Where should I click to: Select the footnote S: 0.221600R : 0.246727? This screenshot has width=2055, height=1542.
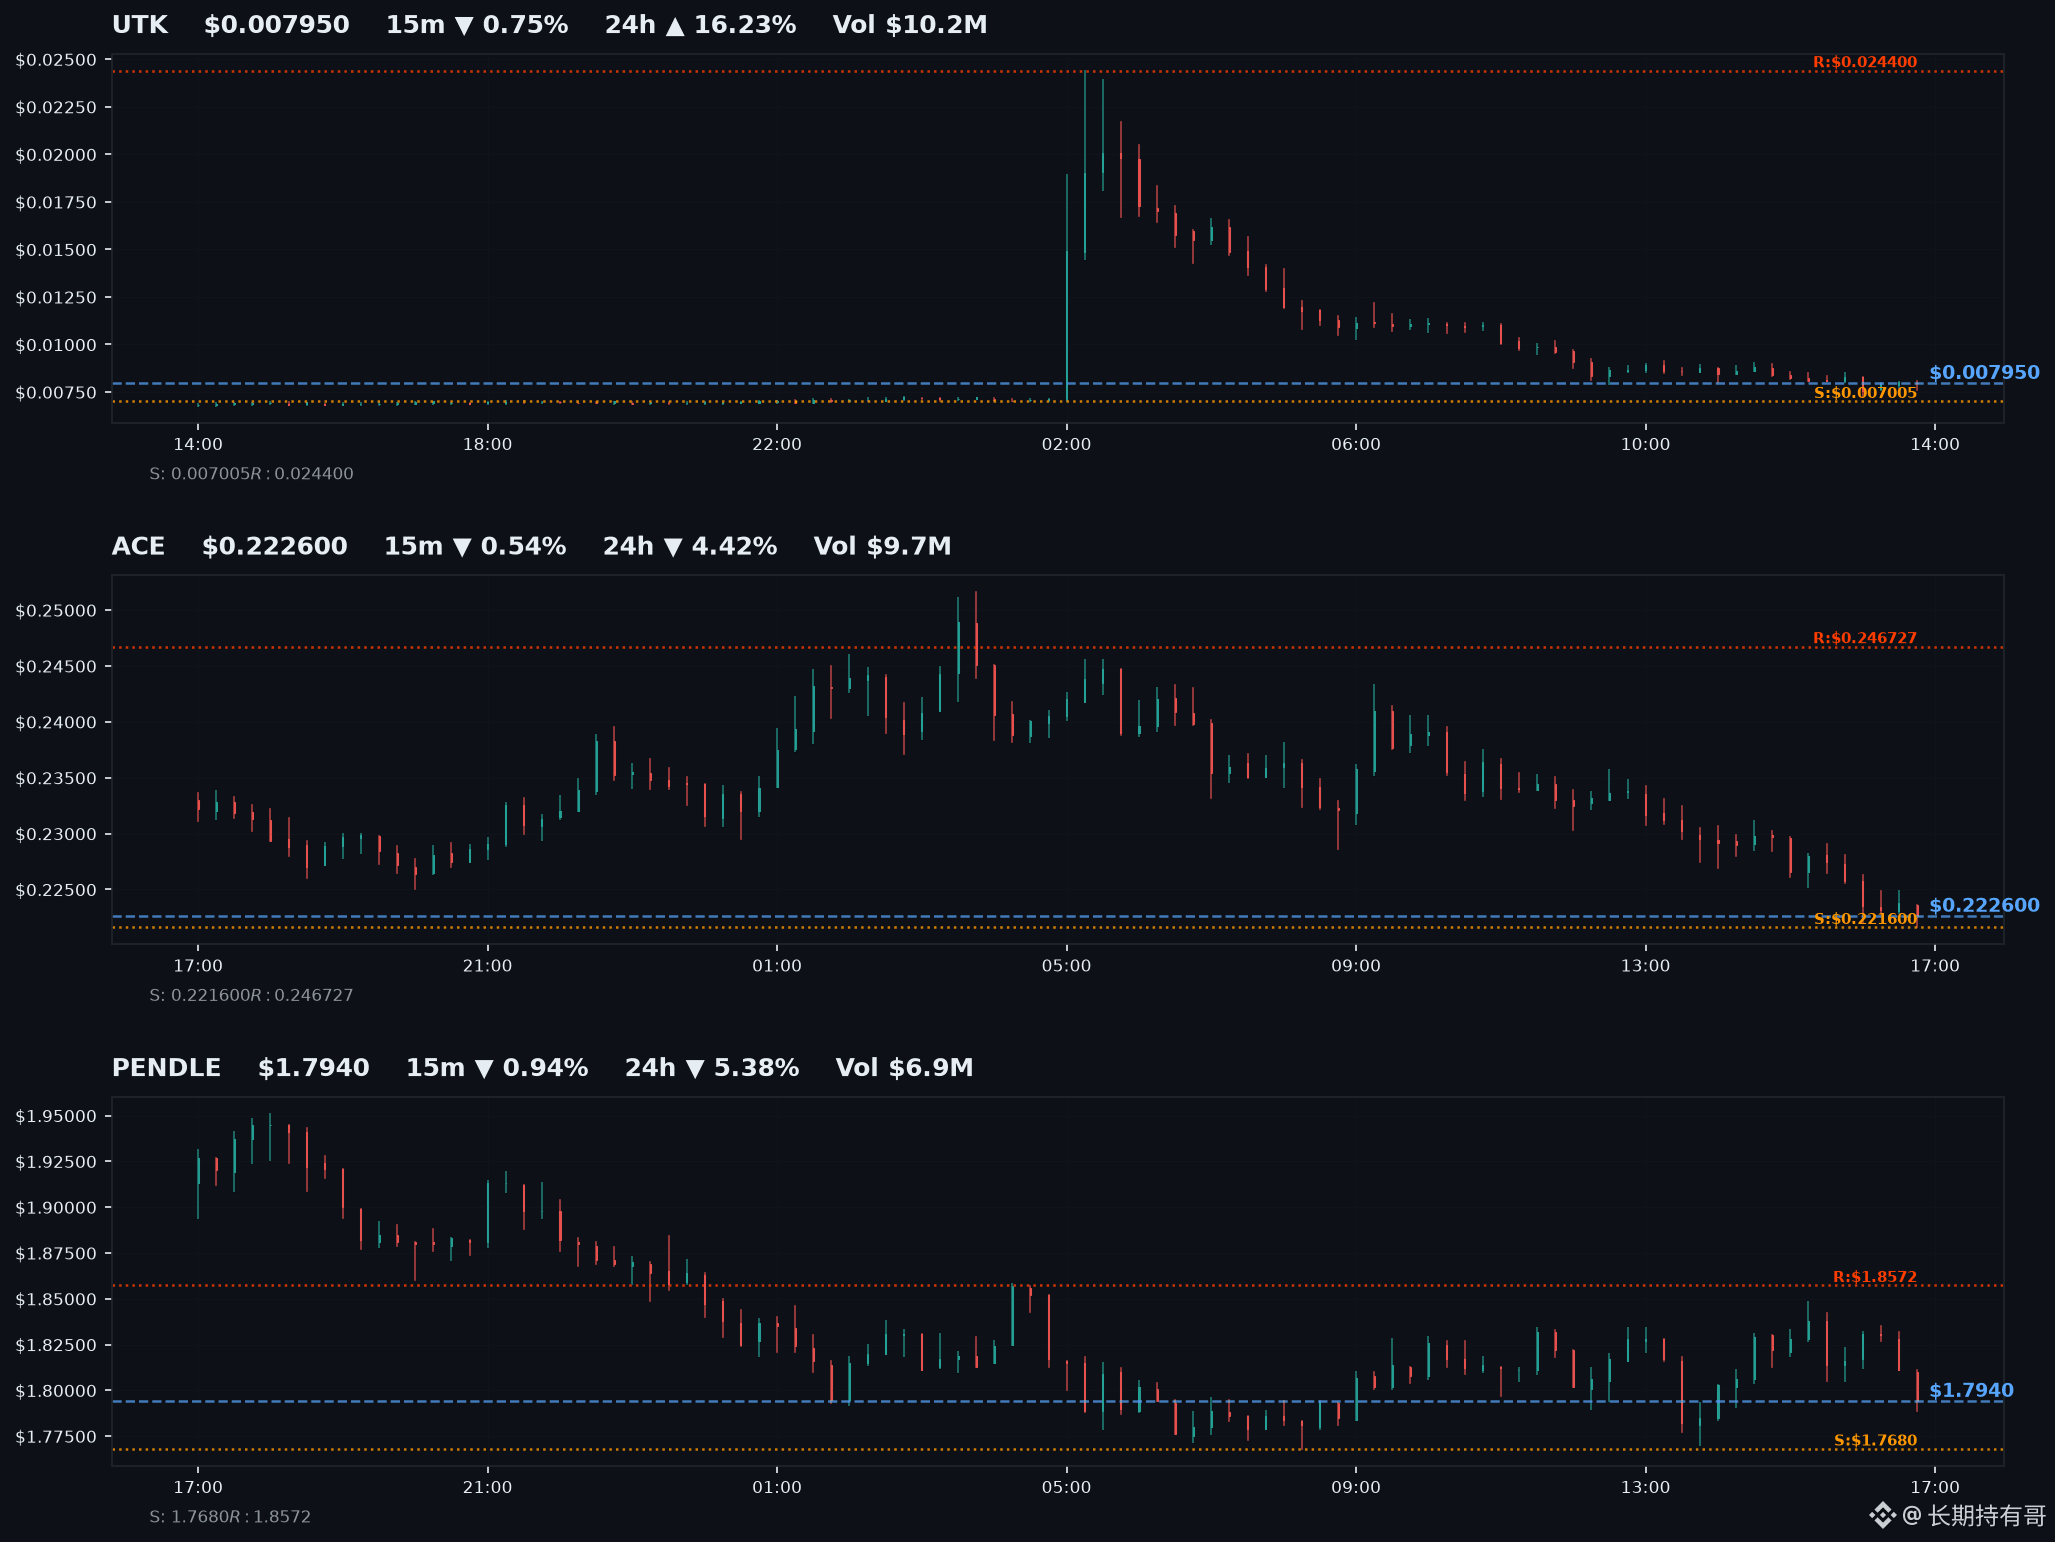click(x=251, y=996)
